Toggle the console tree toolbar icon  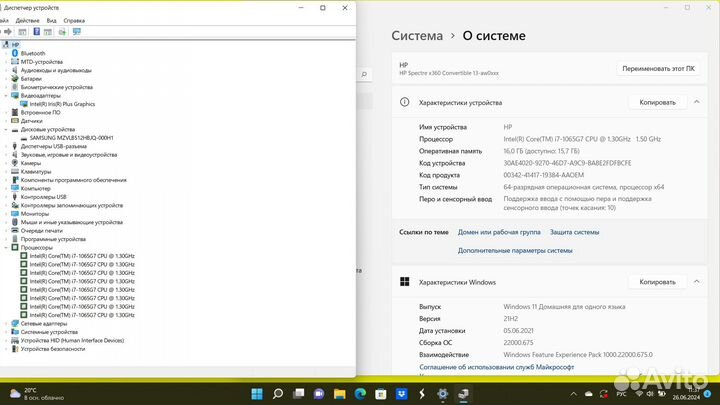22,32
